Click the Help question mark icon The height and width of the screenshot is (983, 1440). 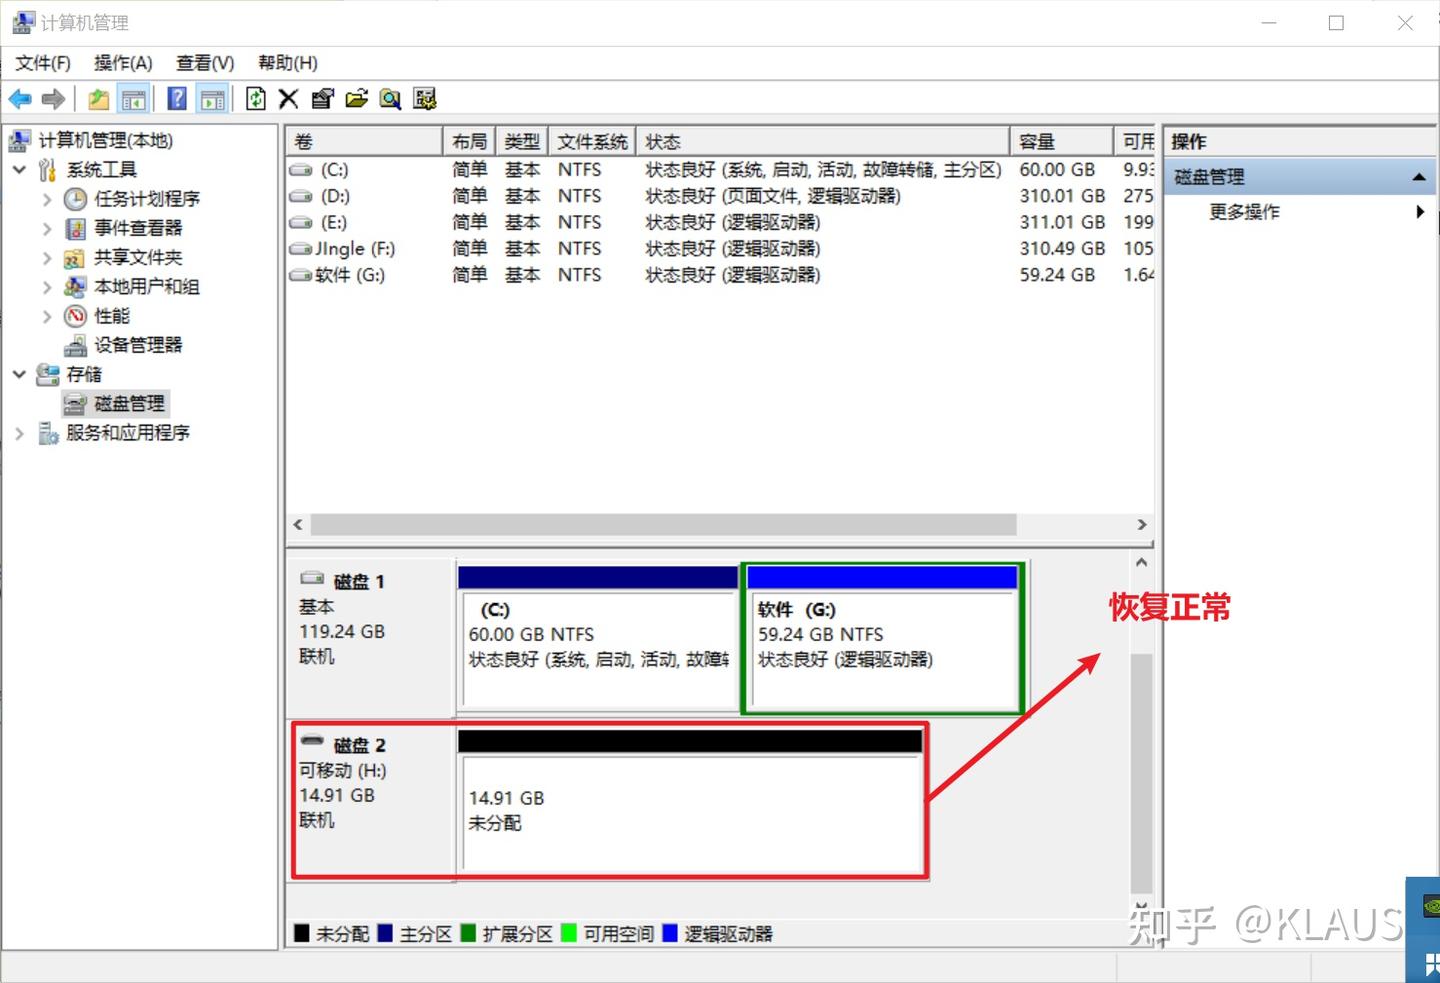click(176, 98)
